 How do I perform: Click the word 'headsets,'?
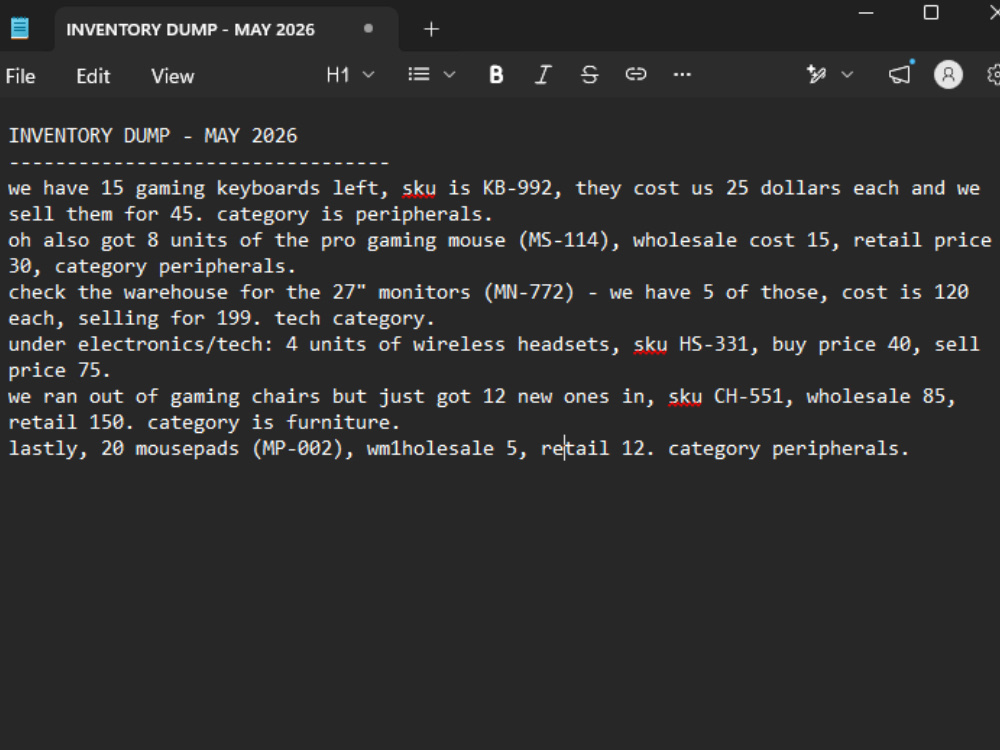point(569,344)
